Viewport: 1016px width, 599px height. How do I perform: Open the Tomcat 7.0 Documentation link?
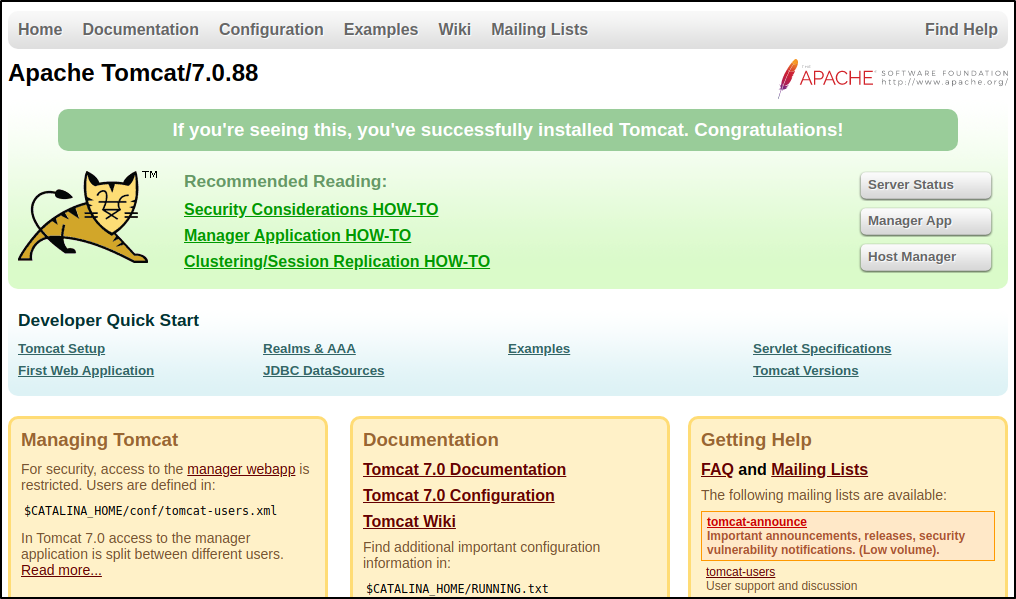(x=464, y=470)
